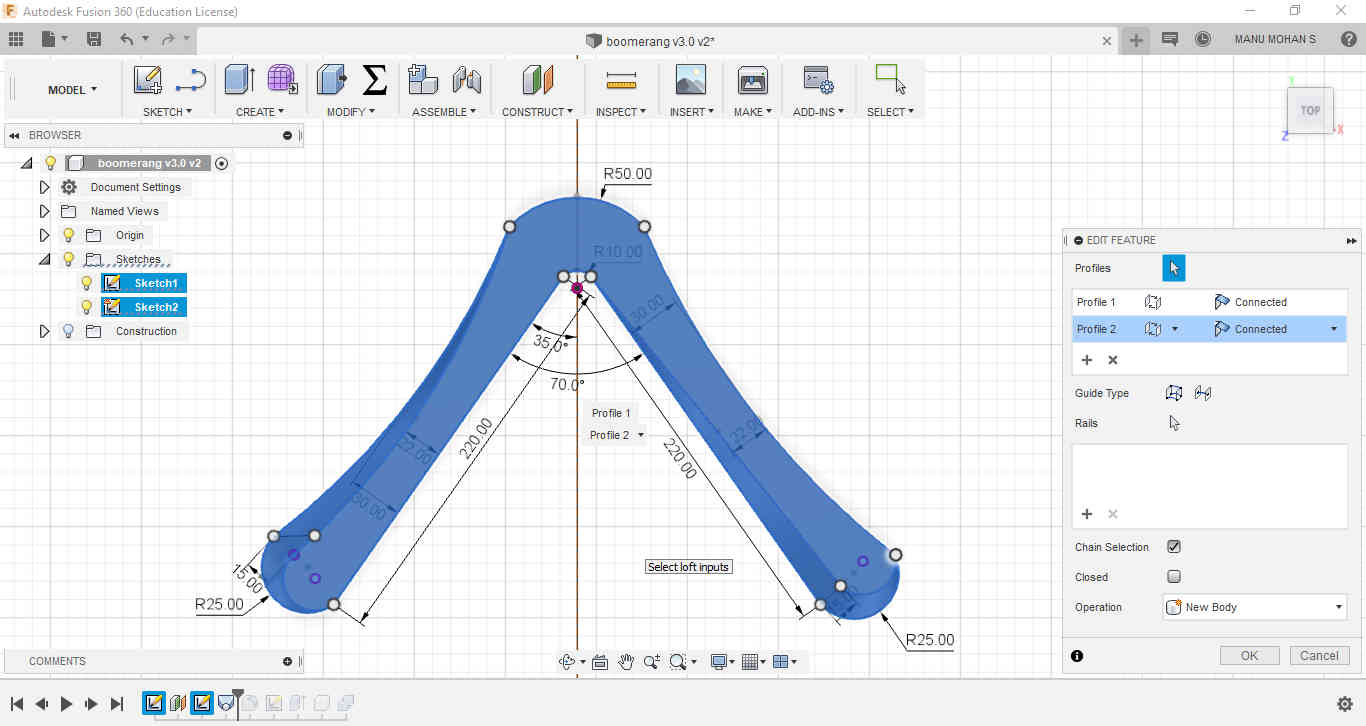
Task: Expand the Construction folder
Action: (x=44, y=331)
